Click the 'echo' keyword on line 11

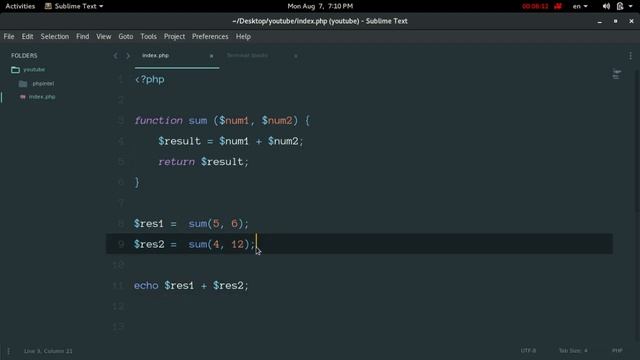[x=146, y=286]
